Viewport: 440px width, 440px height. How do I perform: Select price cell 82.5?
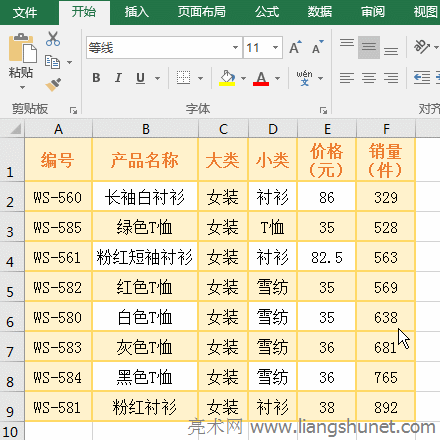point(327,257)
